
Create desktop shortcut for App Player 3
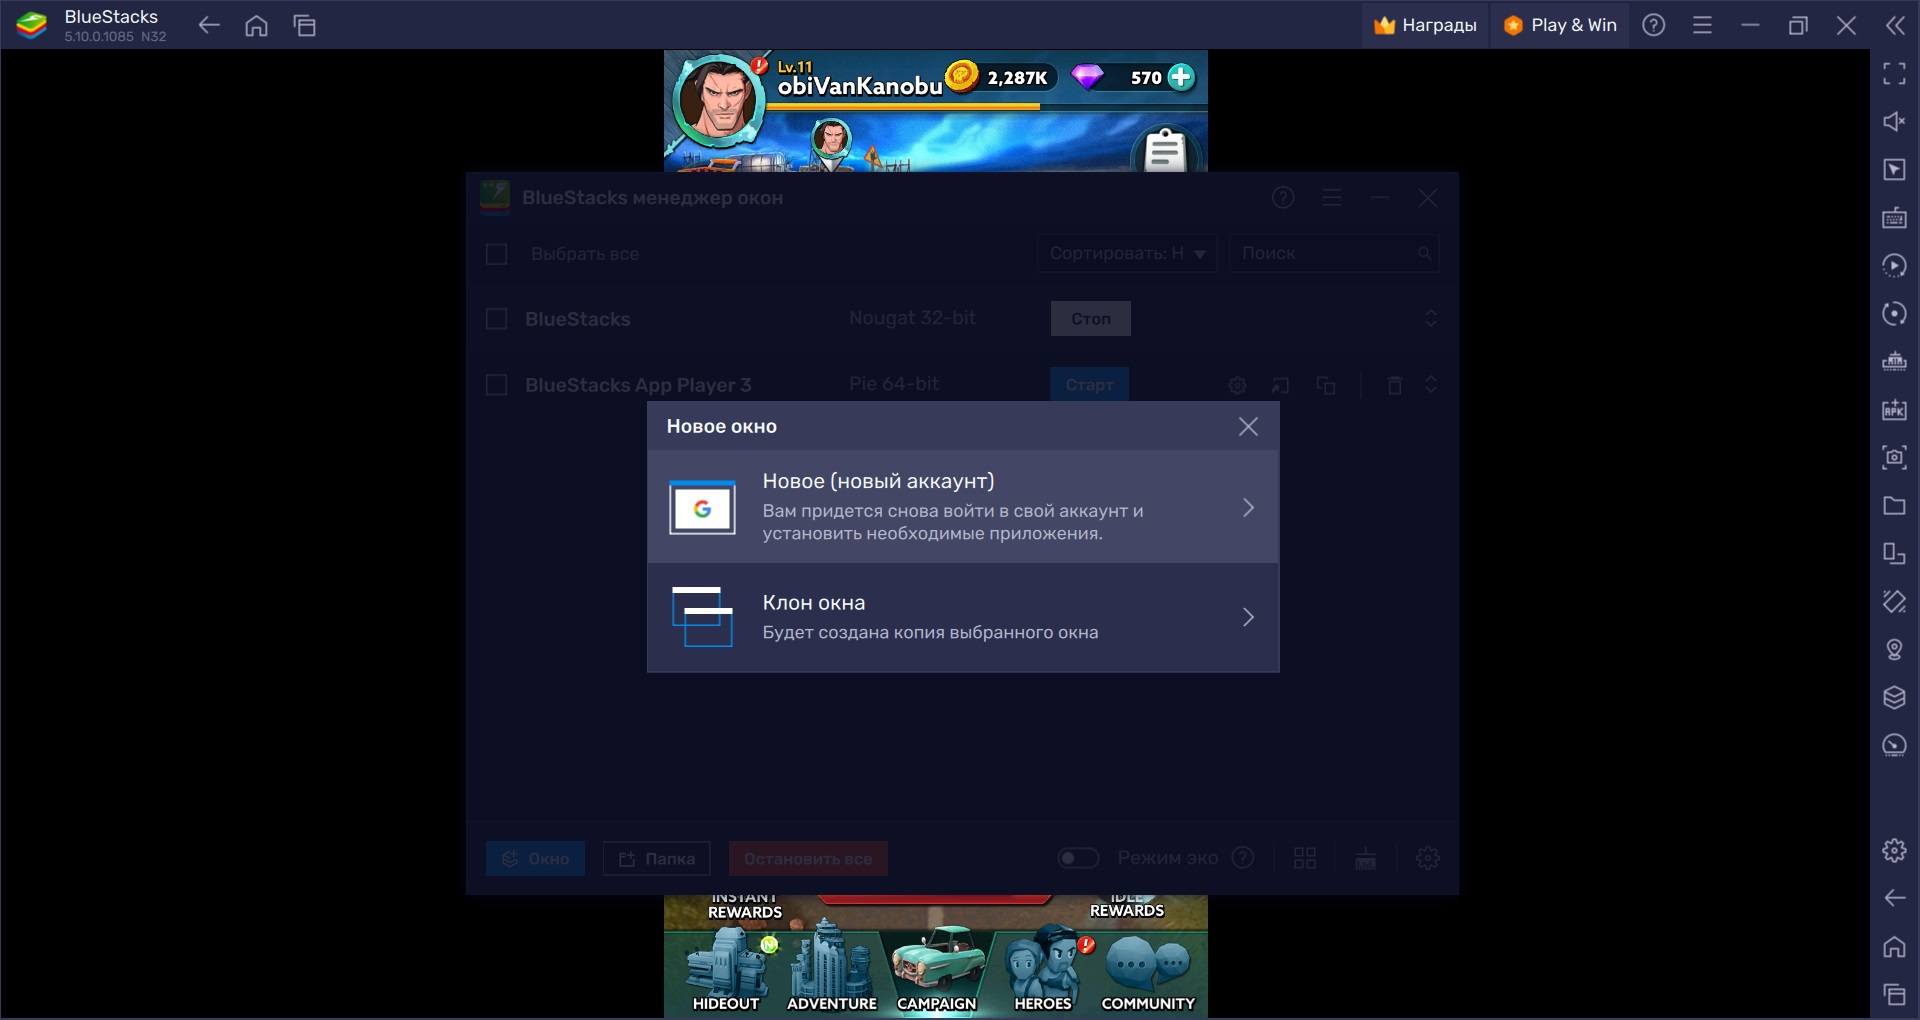pyautogui.click(x=1281, y=385)
